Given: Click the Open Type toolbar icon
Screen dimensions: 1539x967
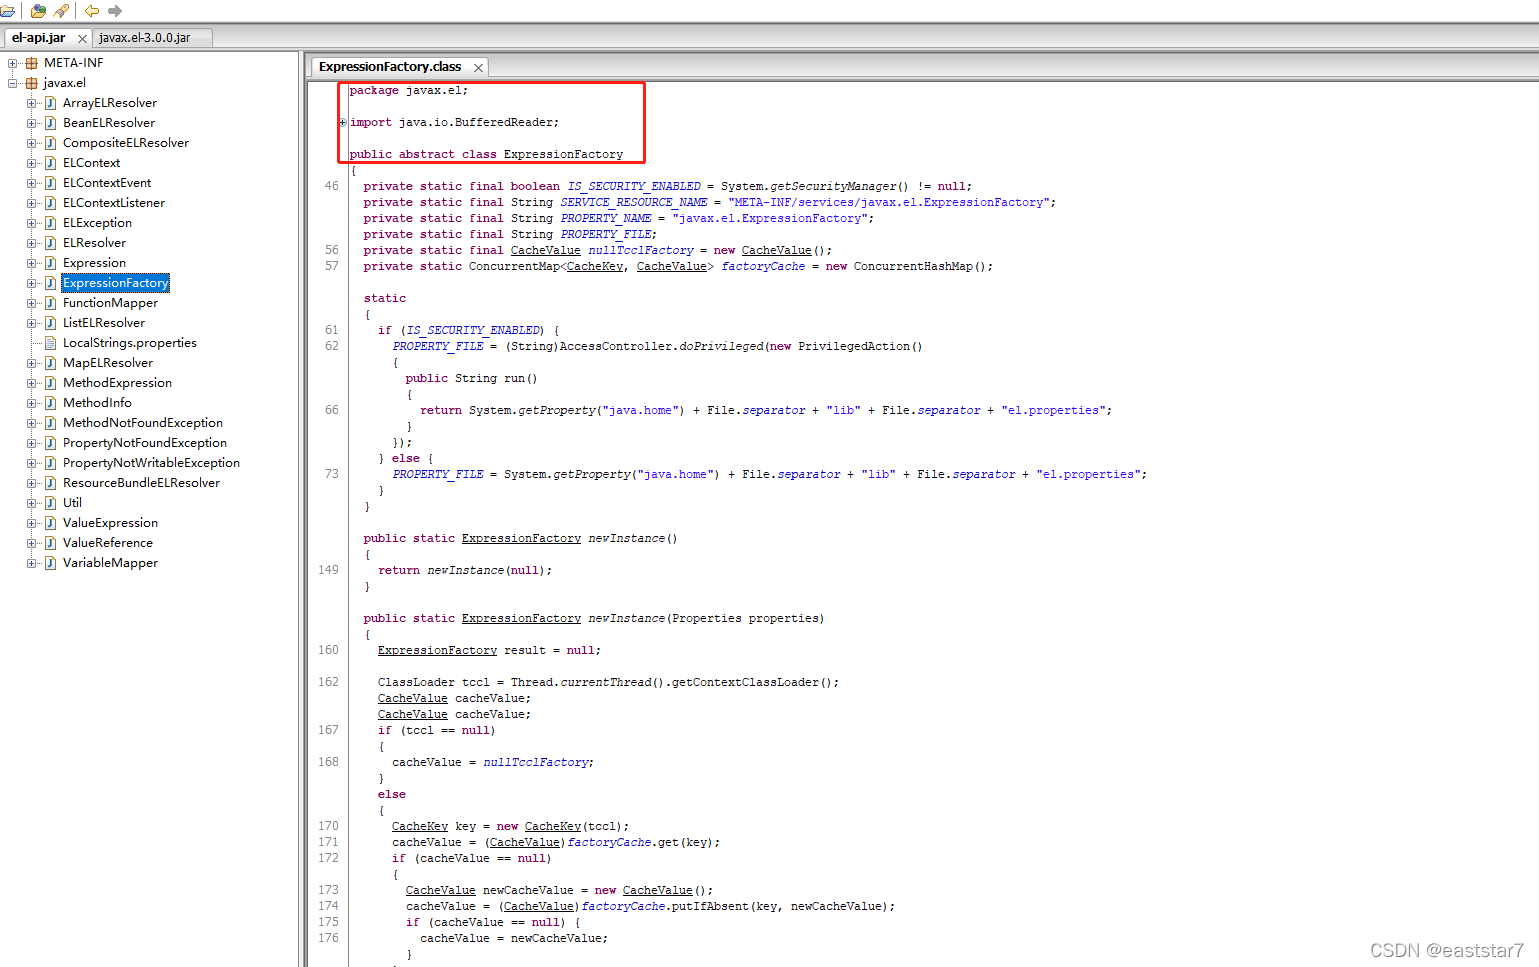Looking at the screenshot, I should point(39,11).
